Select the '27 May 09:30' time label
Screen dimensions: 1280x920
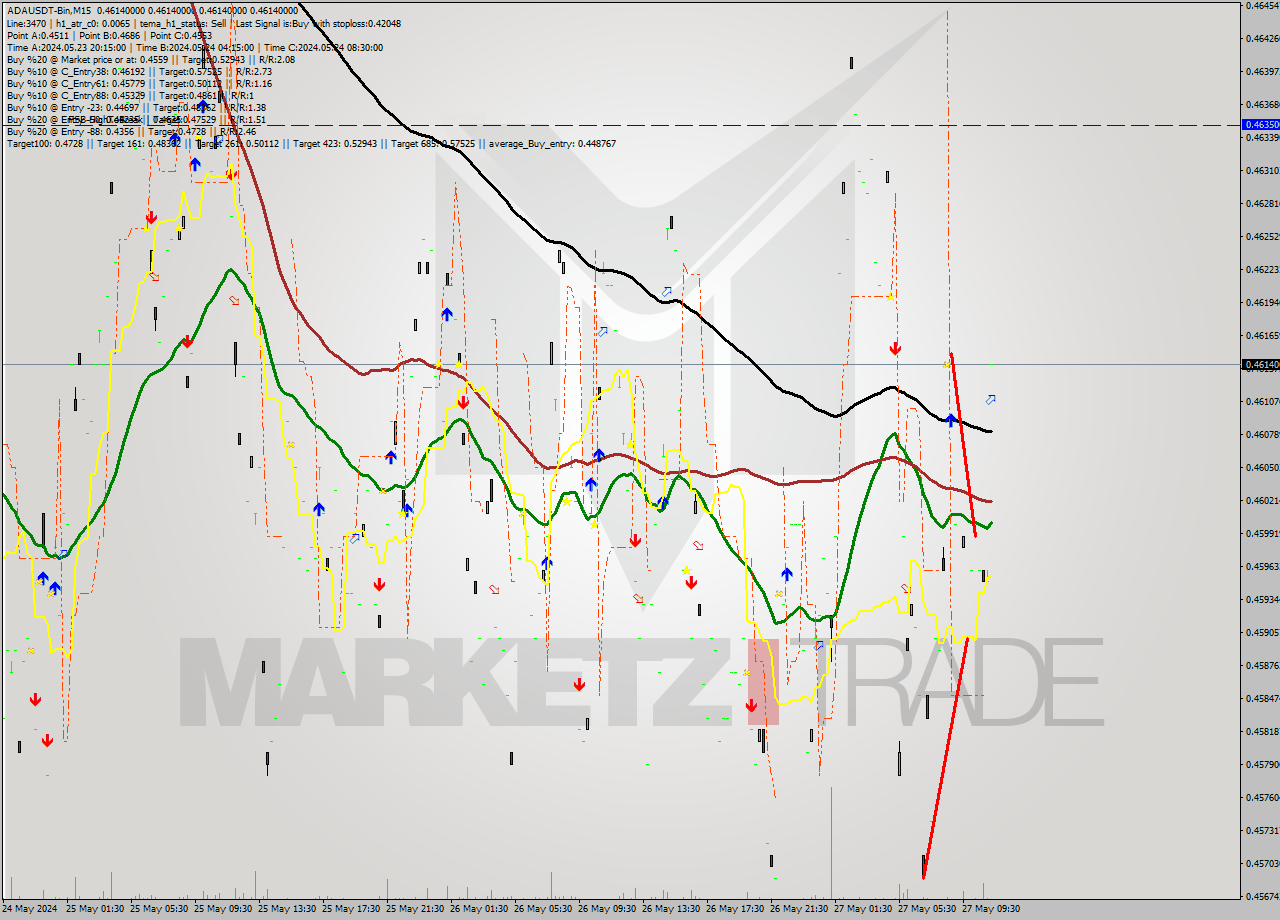tap(990, 909)
